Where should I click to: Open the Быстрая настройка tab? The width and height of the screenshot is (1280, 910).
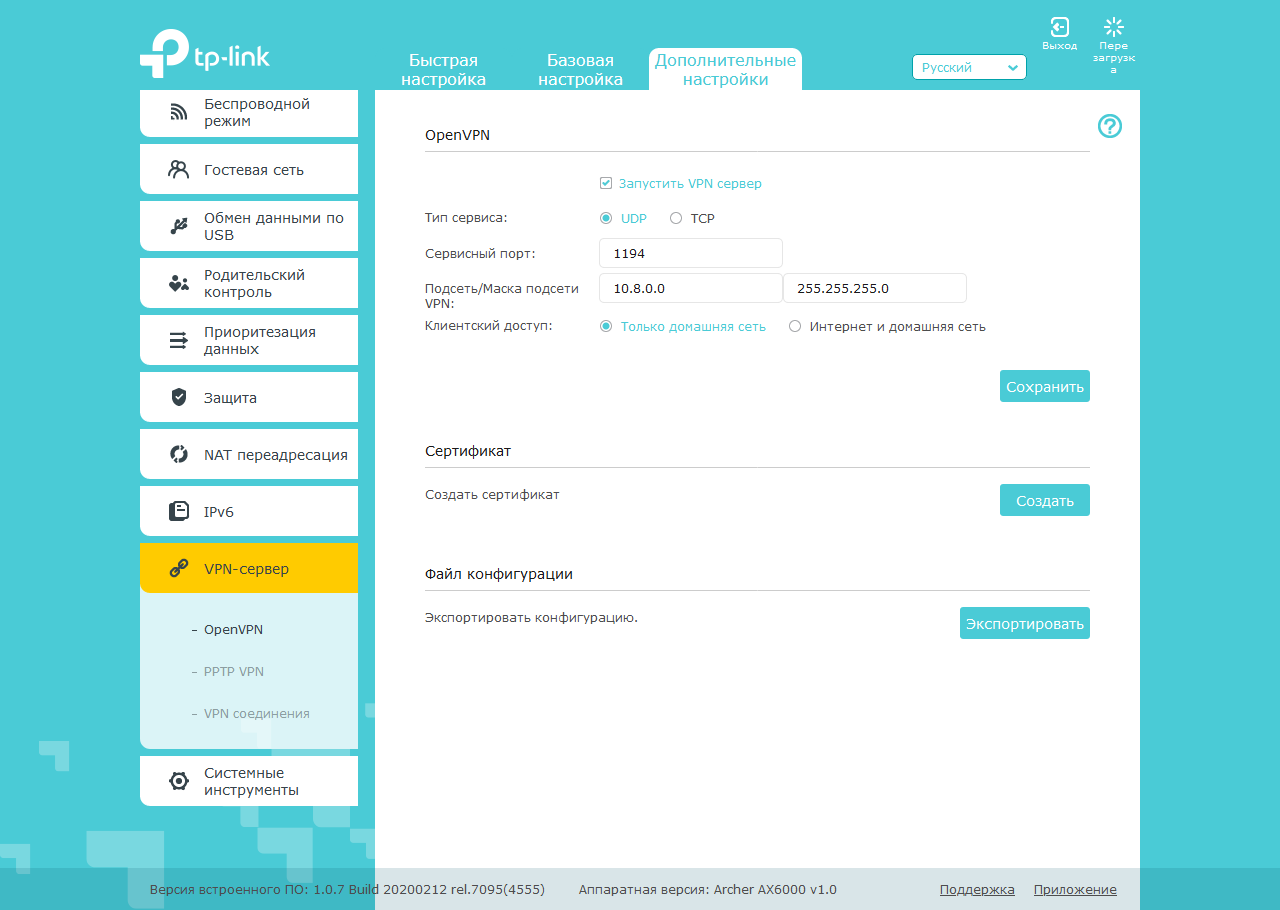coord(443,70)
